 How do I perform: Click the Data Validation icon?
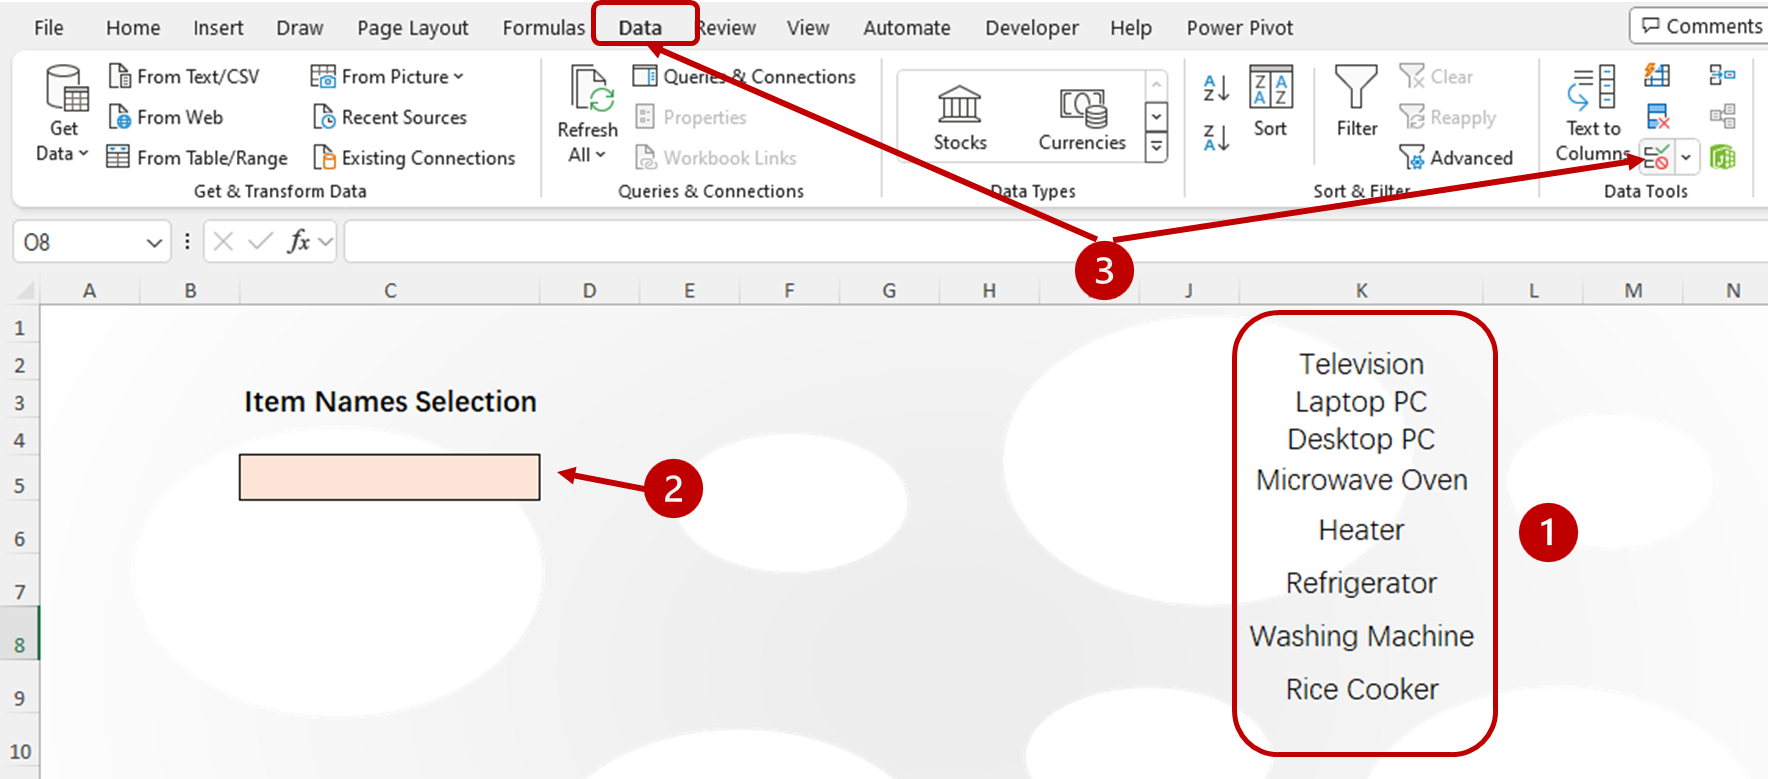[x=1656, y=157]
